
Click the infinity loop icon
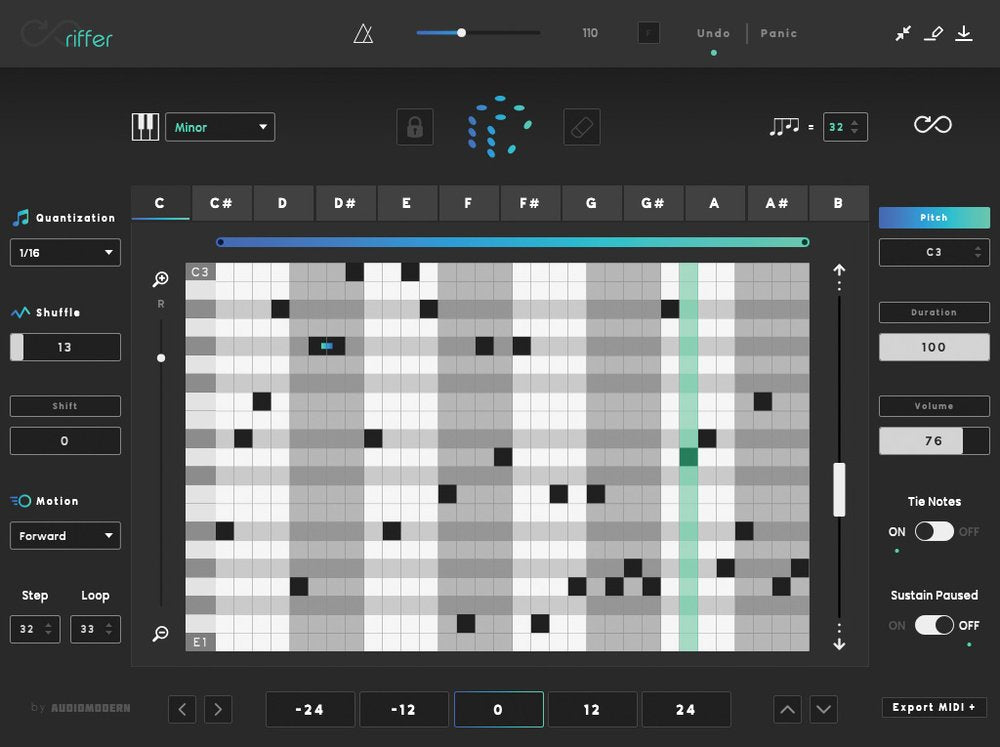(x=932, y=124)
